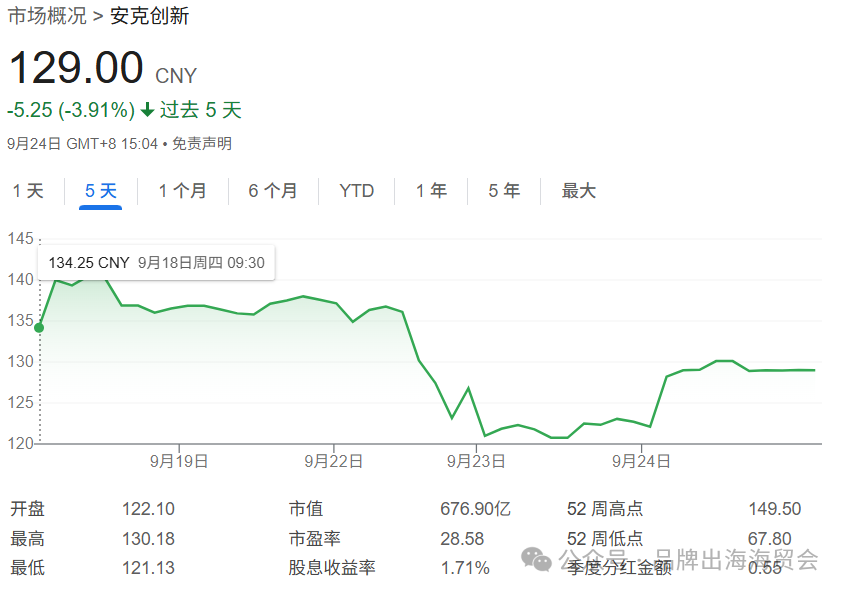846x594 pixels.
Task: Click the 52周高点 value 149.50
Action: pyautogui.click(x=775, y=508)
